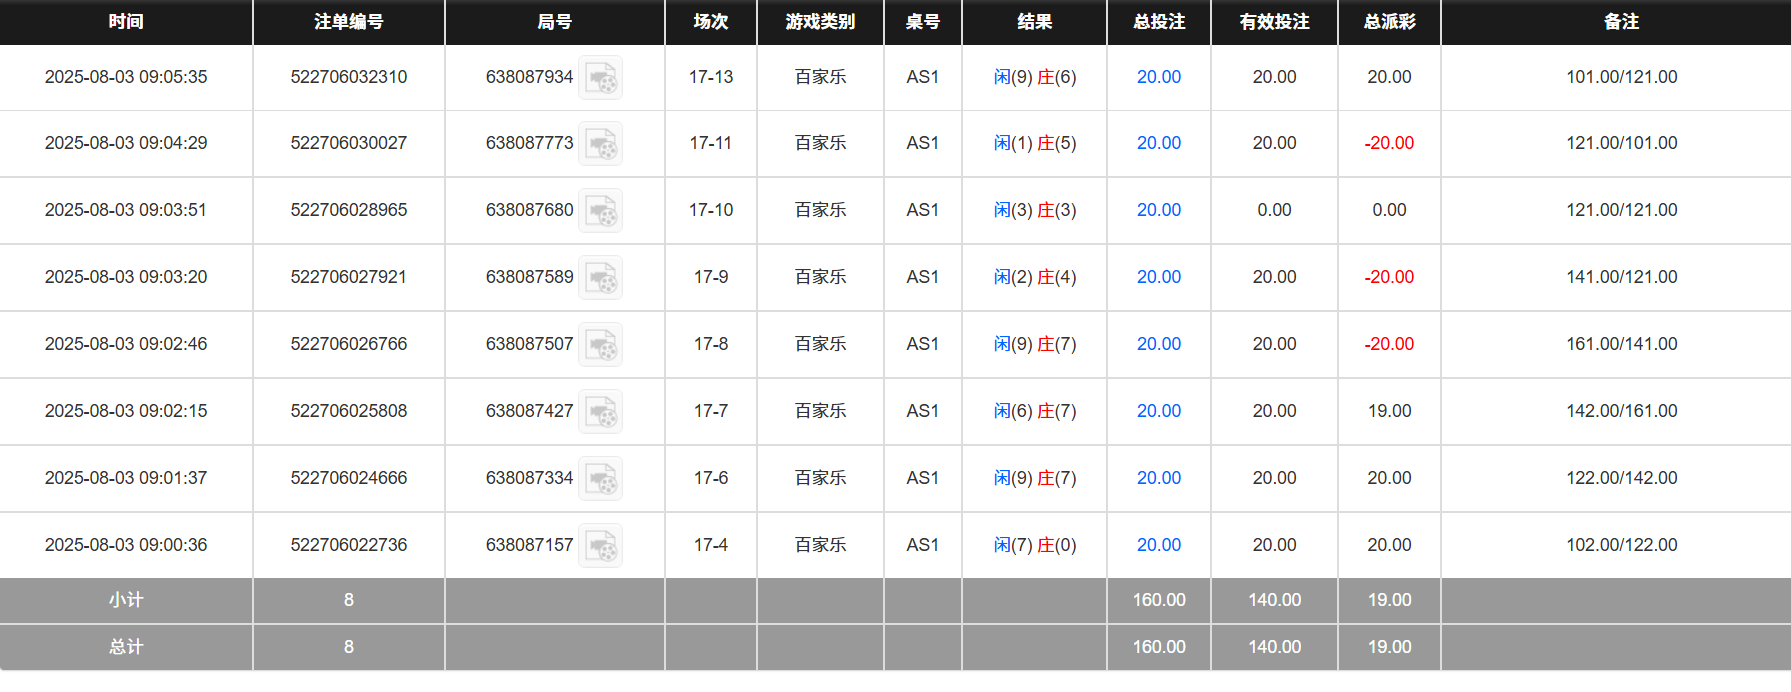The width and height of the screenshot is (1791, 692).
Task: Click negative payout in 09:03:20 row
Action: pos(1389,277)
